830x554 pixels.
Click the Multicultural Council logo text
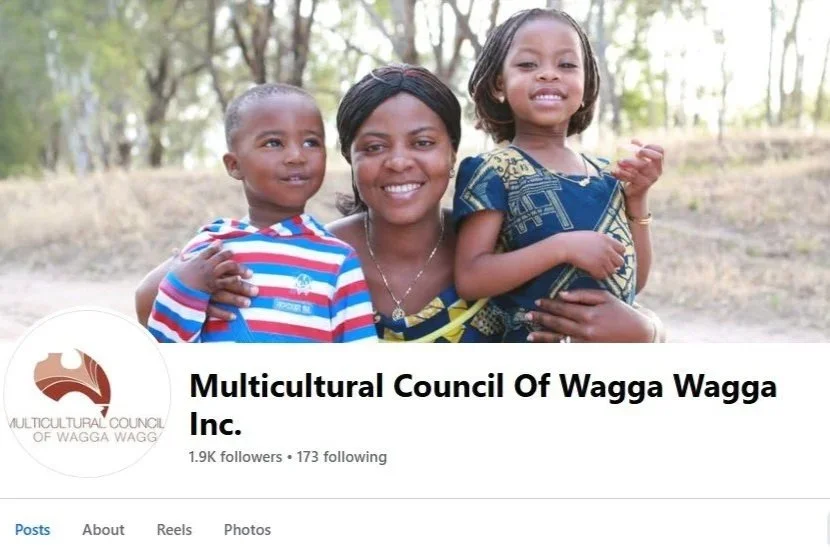click(x=87, y=430)
